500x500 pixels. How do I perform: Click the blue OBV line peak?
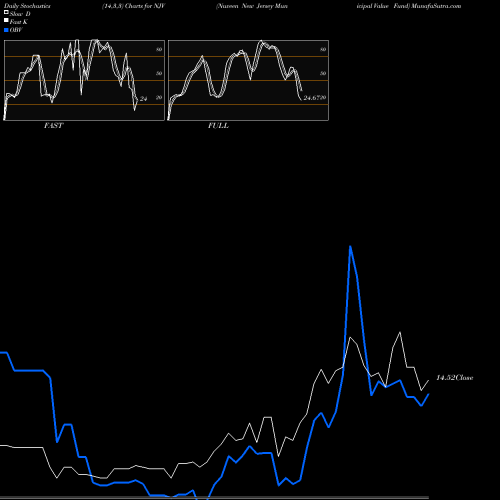[350, 247]
